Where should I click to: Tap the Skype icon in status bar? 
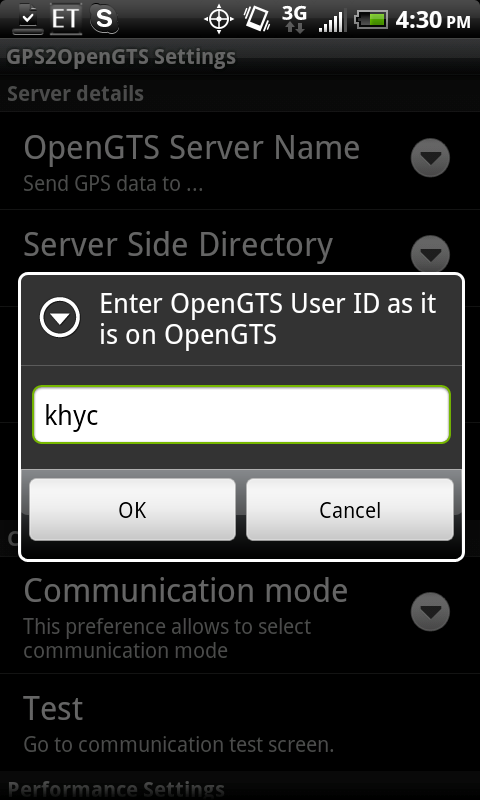click(104, 19)
